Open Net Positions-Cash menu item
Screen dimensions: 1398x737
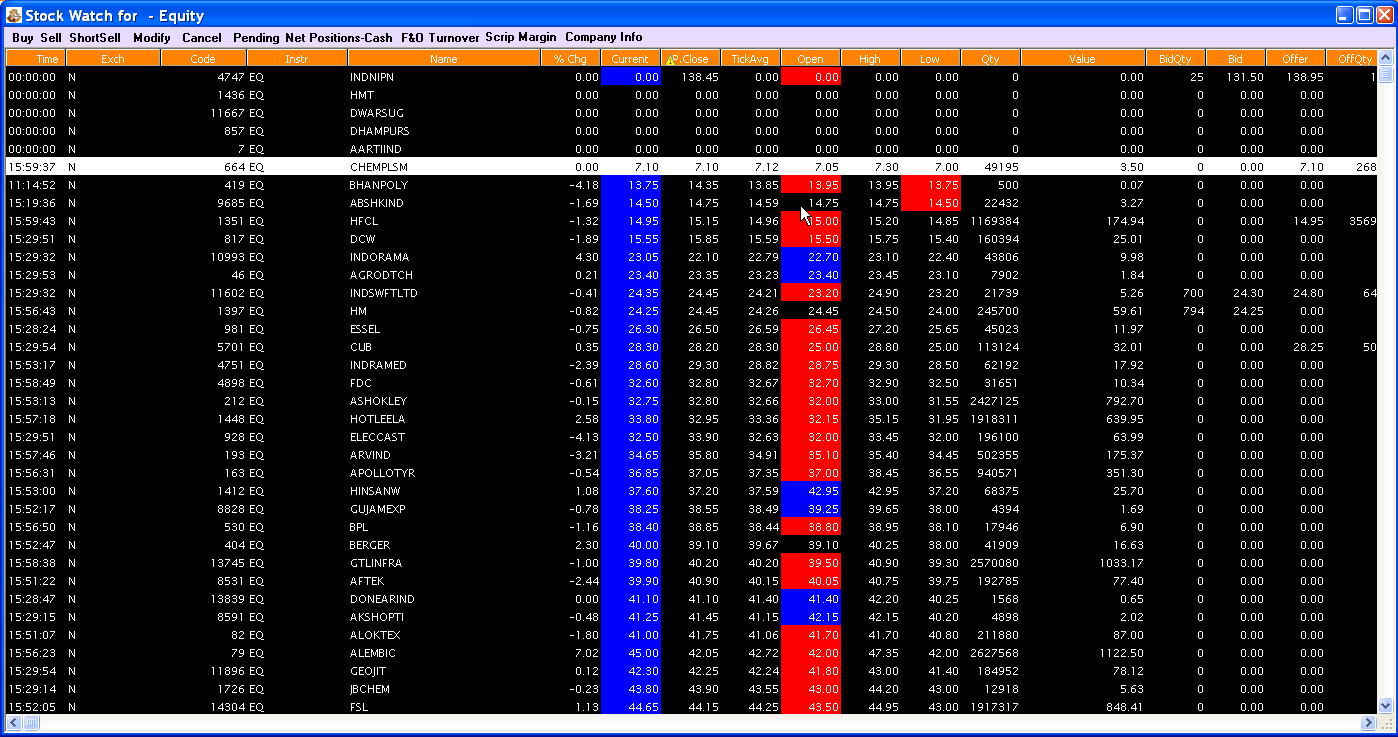point(338,37)
